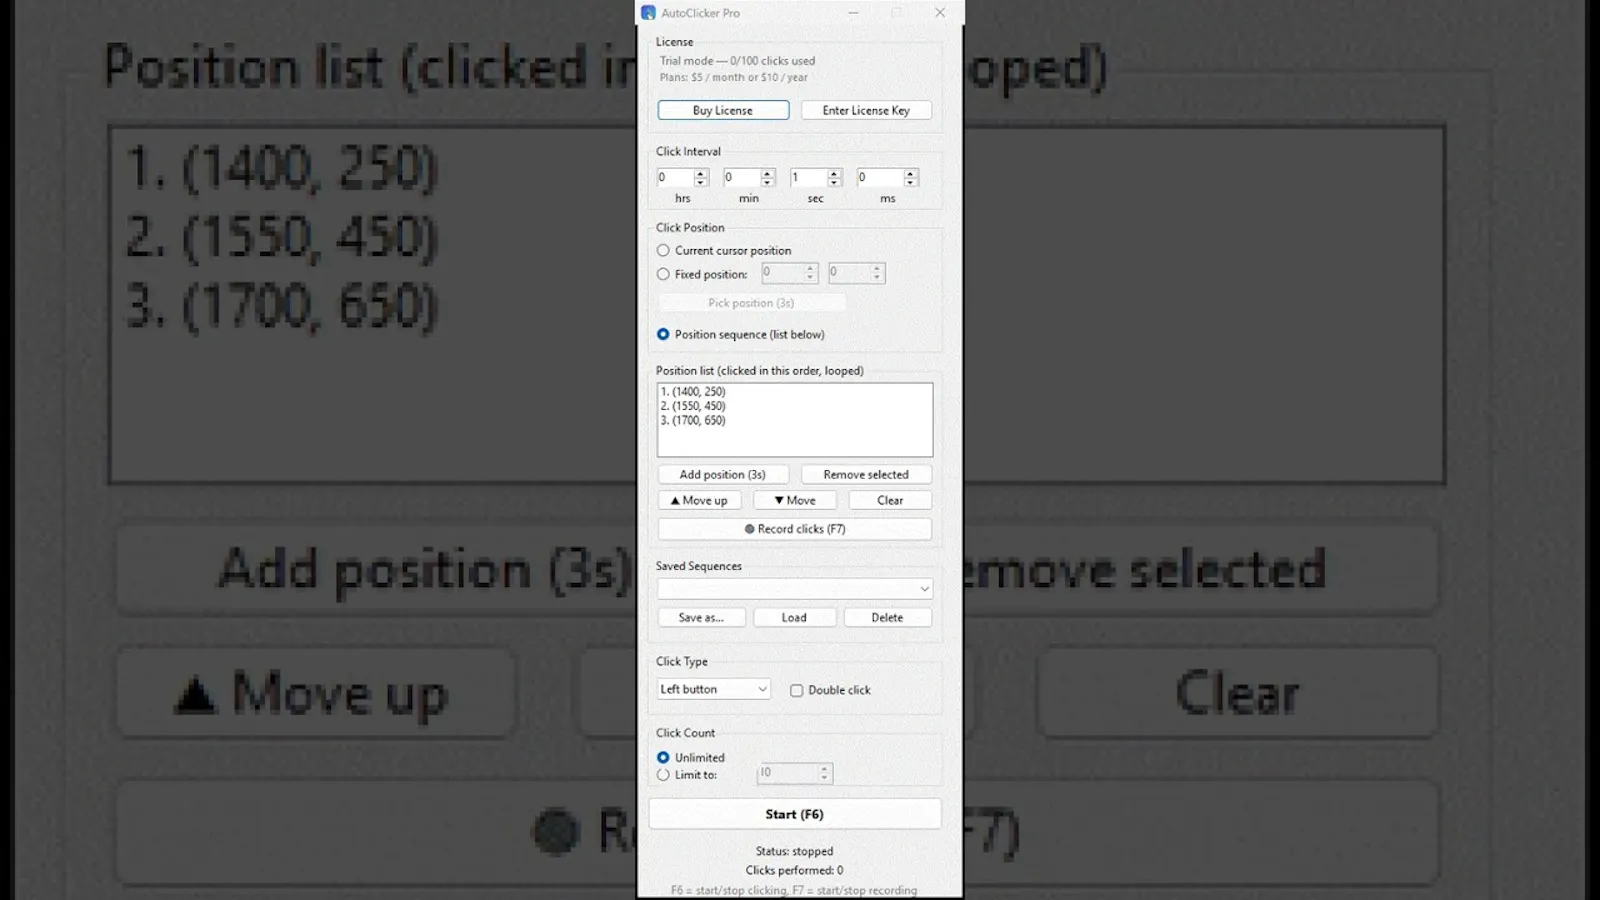Open the Left button click type dropdown

(714, 689)
